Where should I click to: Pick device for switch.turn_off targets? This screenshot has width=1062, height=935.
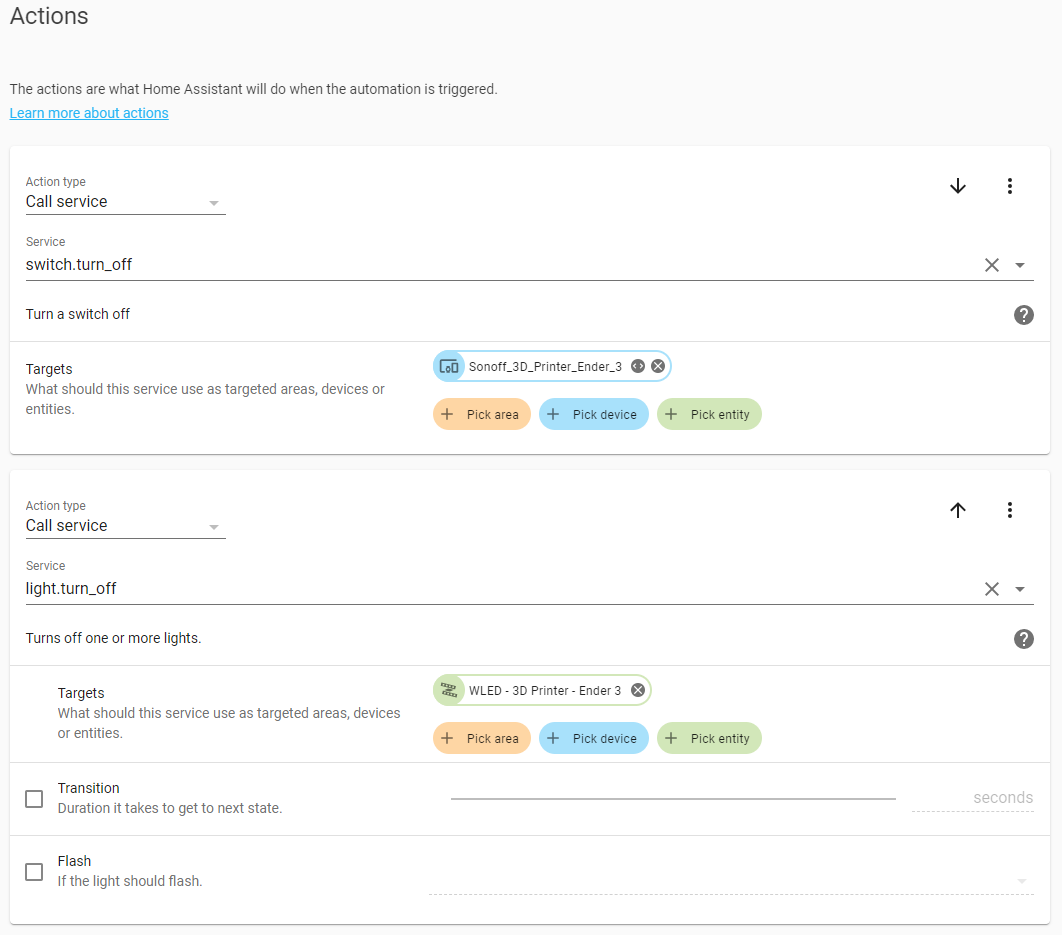593,414
